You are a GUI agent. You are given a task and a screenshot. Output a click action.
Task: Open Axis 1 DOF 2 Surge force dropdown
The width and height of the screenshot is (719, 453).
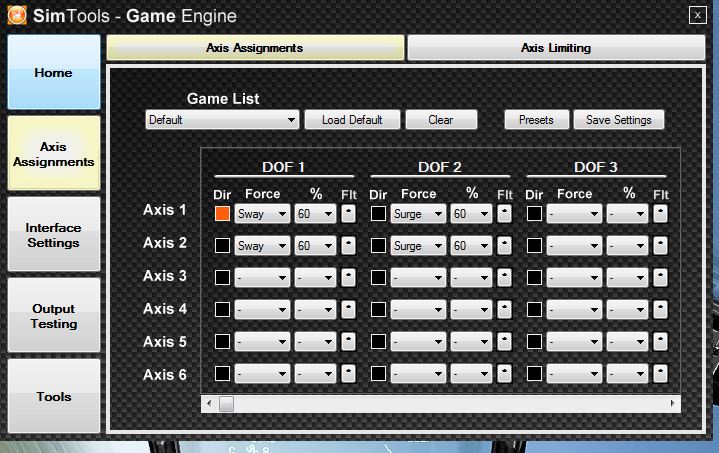pos(418,214)
